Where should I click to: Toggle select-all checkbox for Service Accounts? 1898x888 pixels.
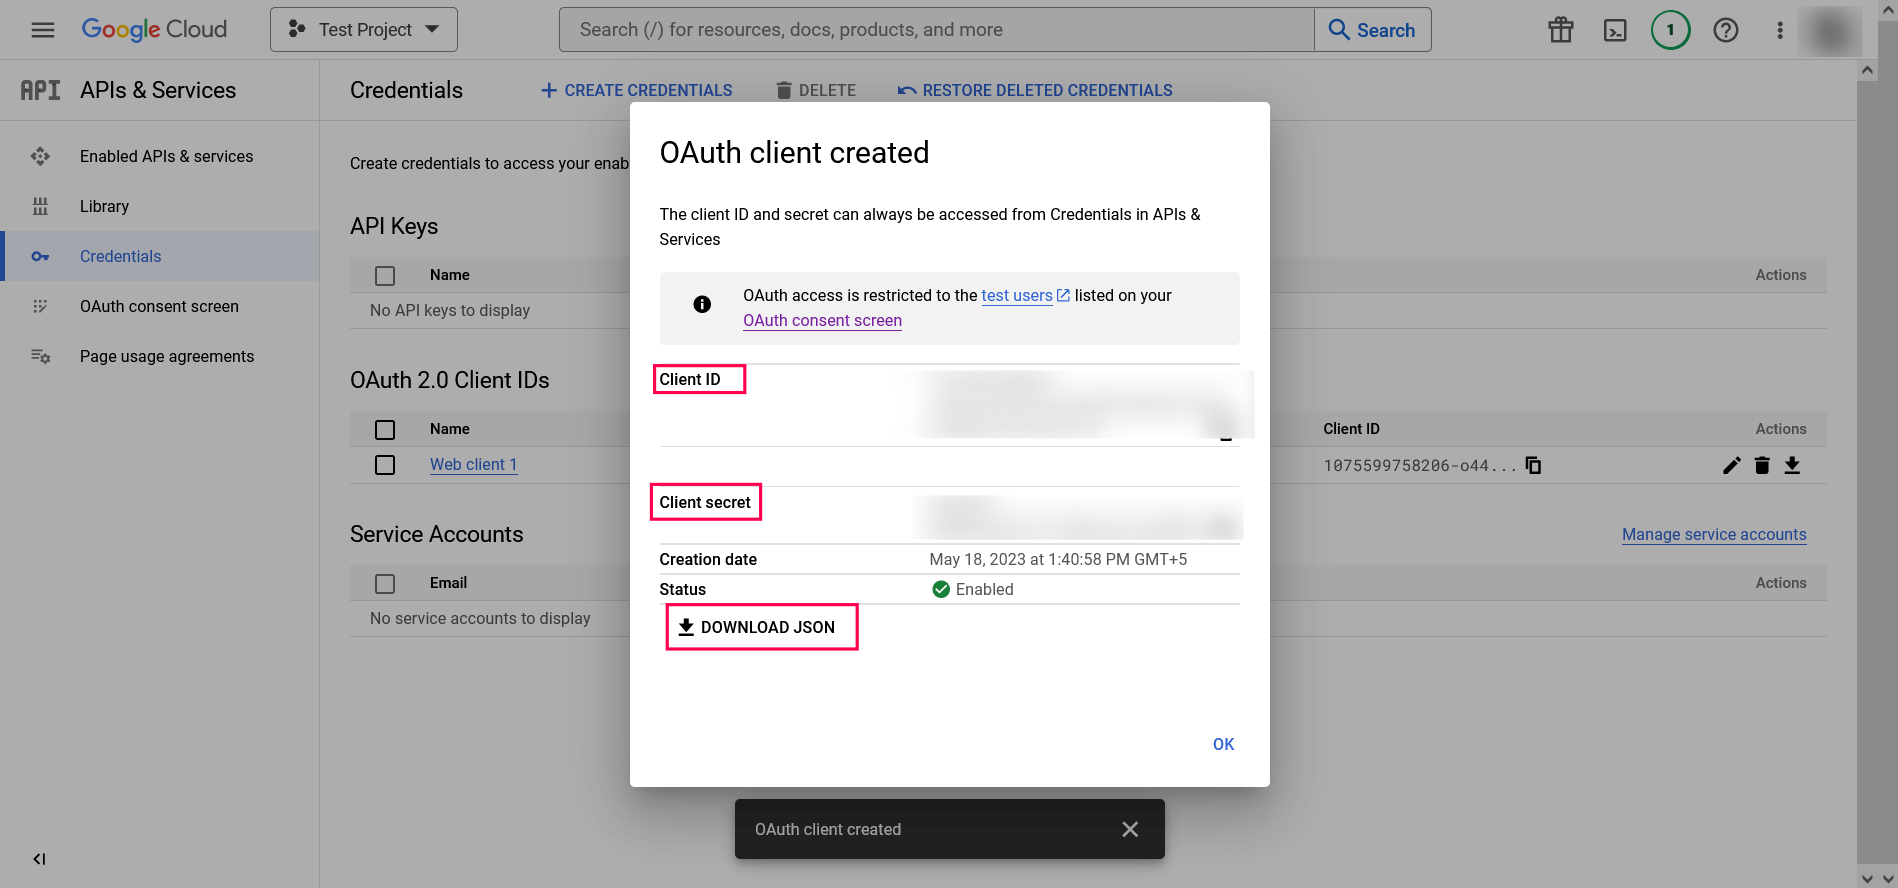click(x=385, y=583)
